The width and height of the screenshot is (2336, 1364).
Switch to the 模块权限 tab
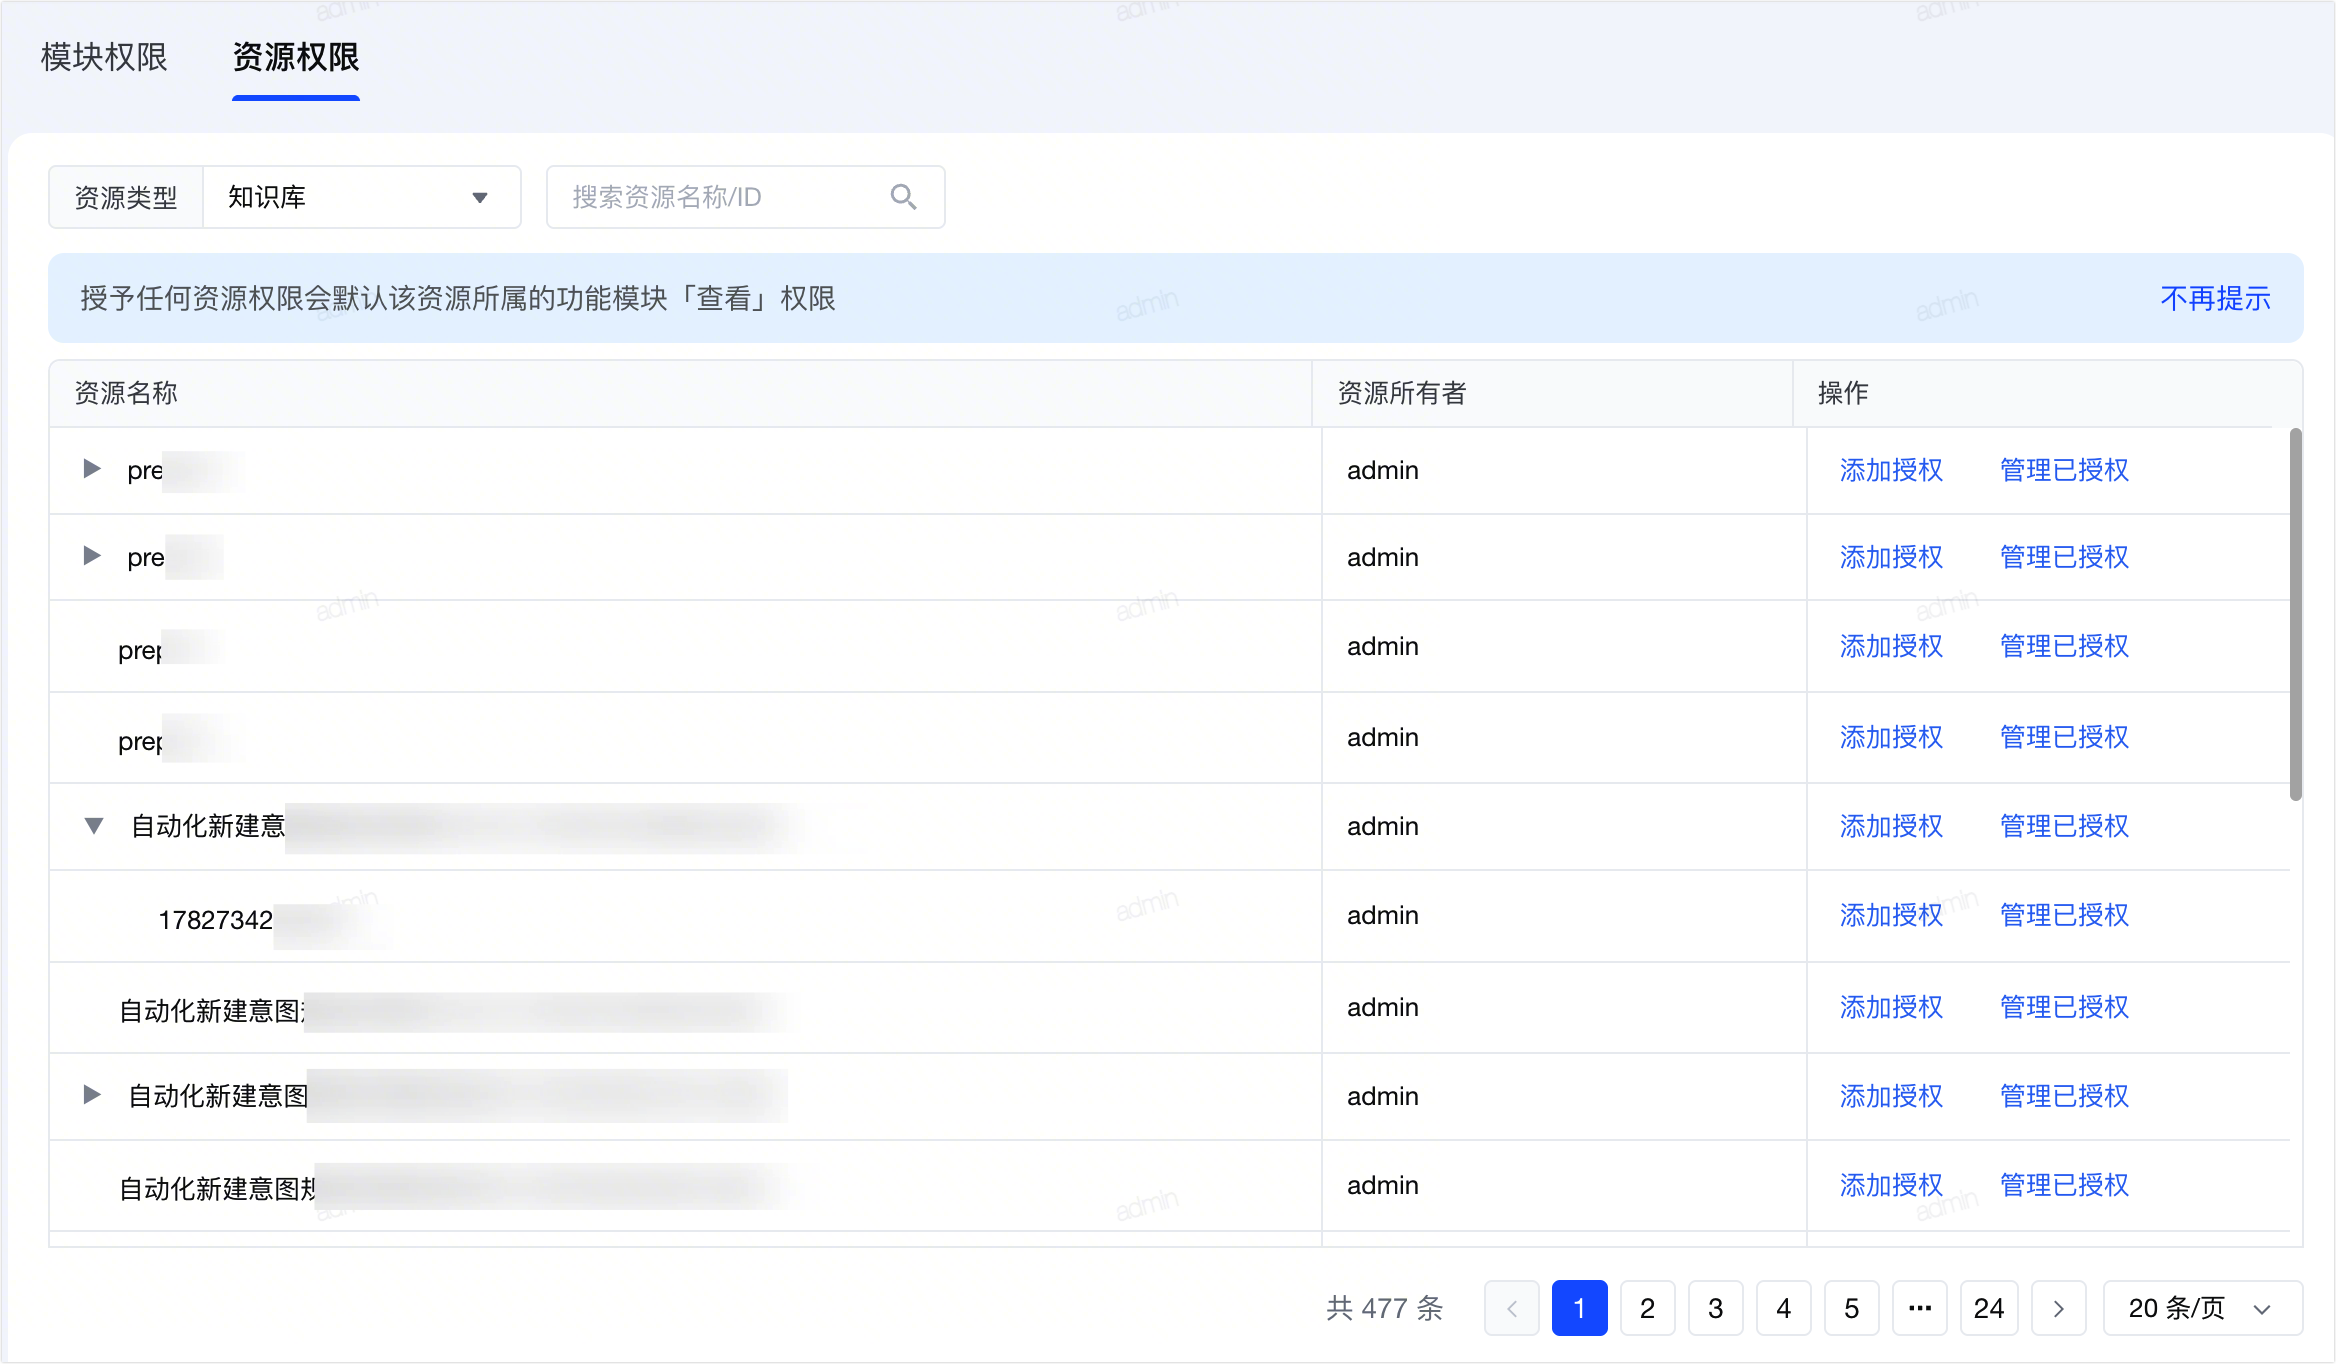104,57
